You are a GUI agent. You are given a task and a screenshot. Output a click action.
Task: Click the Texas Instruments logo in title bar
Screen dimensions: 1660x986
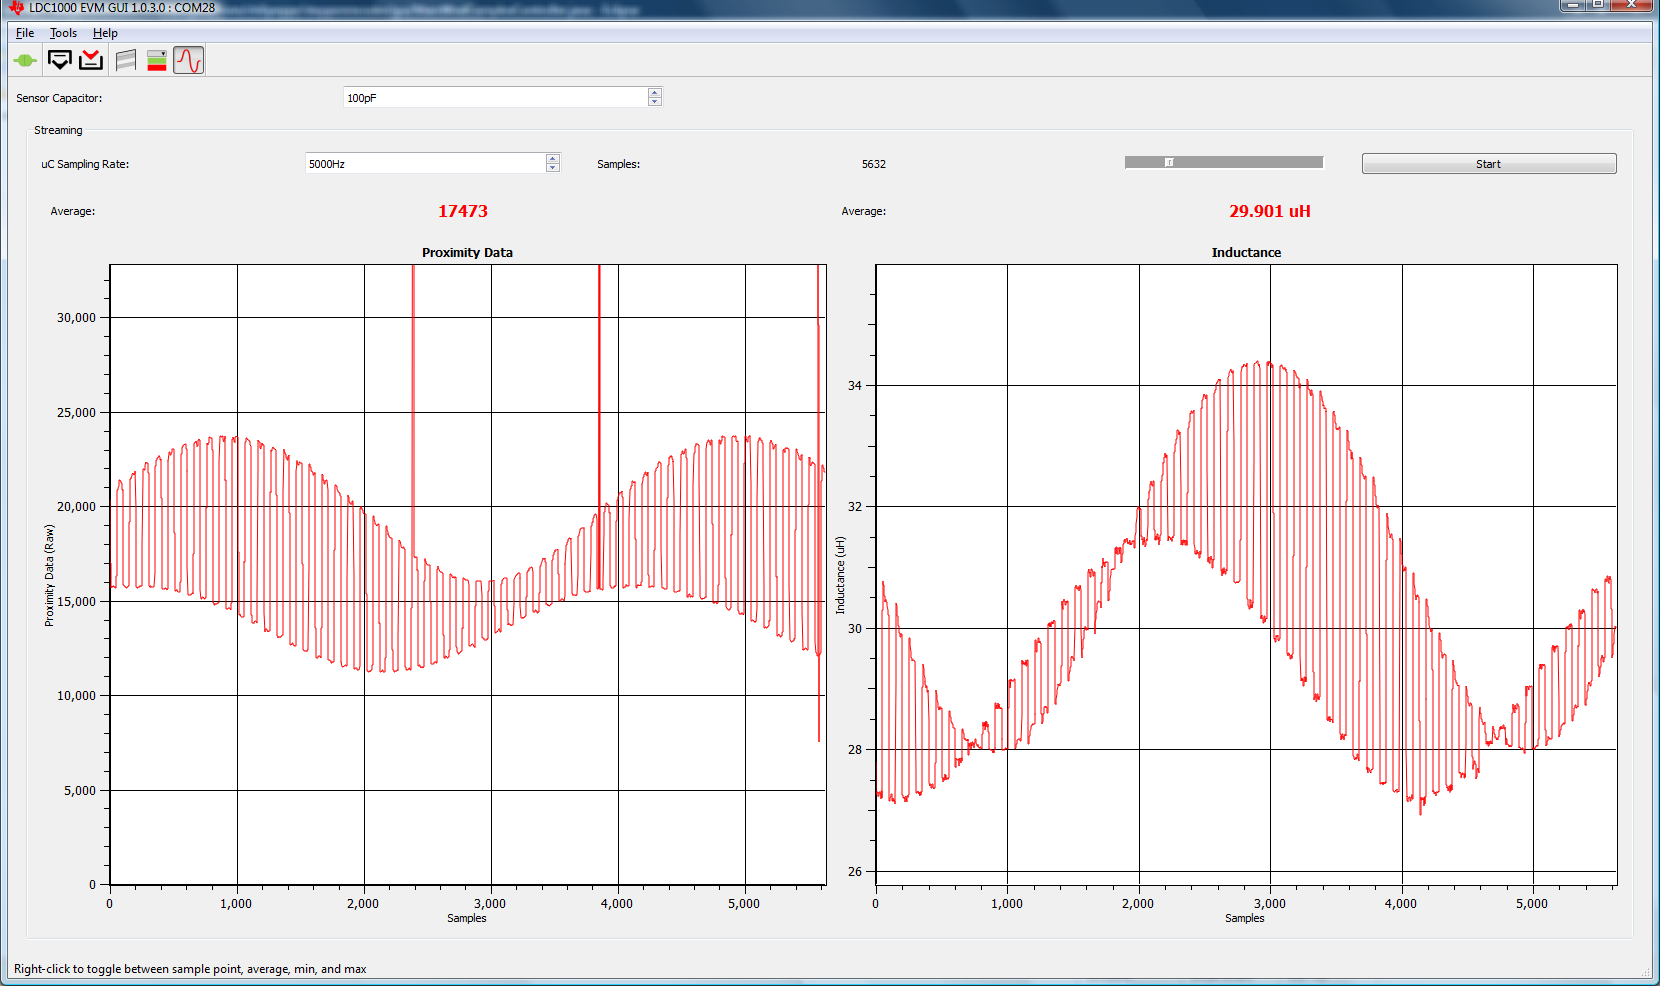(16, 7)
